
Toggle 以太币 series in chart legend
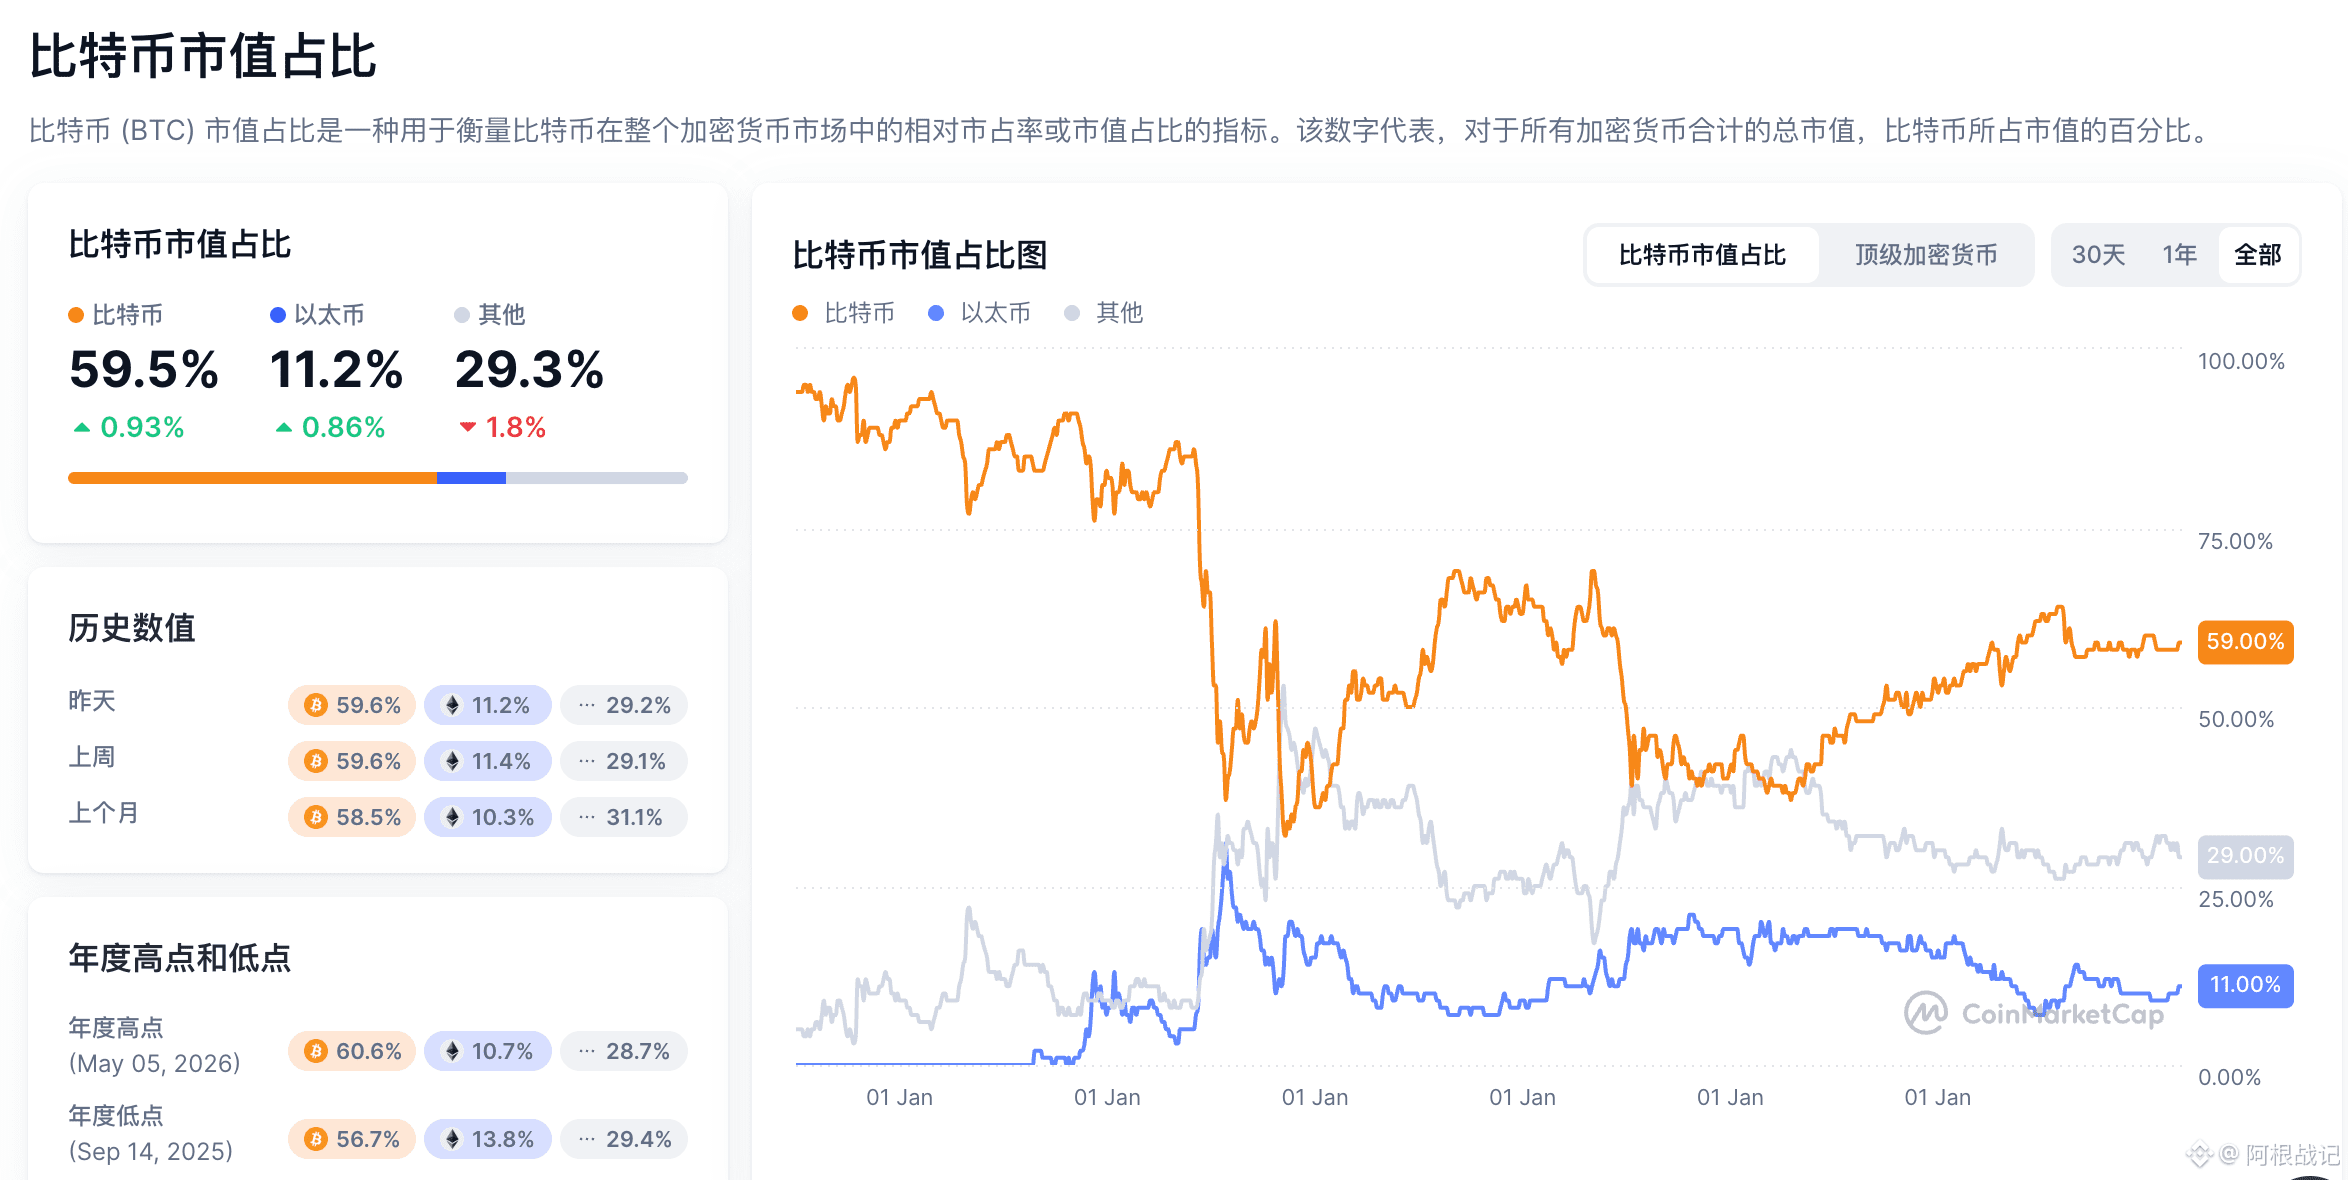coord(979,313)
